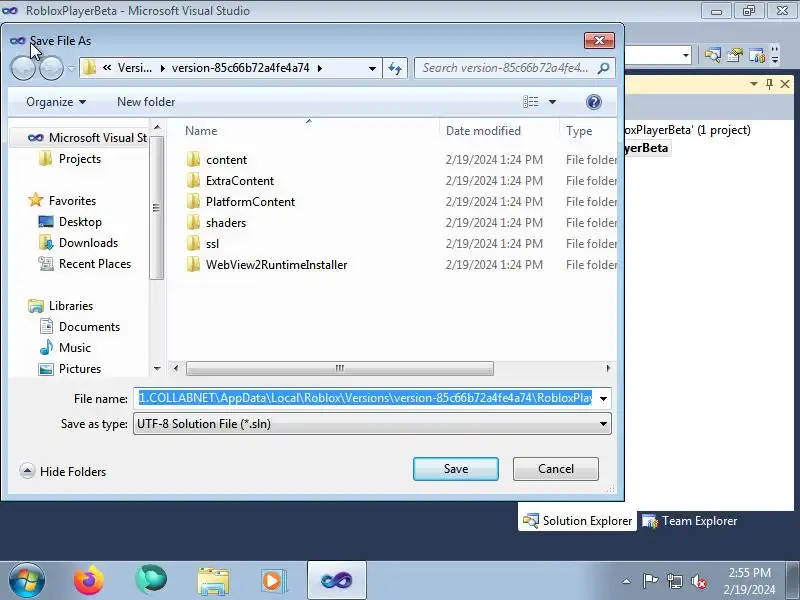Open recent locations dropdown beside nav arrows
Screen dimensions: 800x600
point(71,68)
